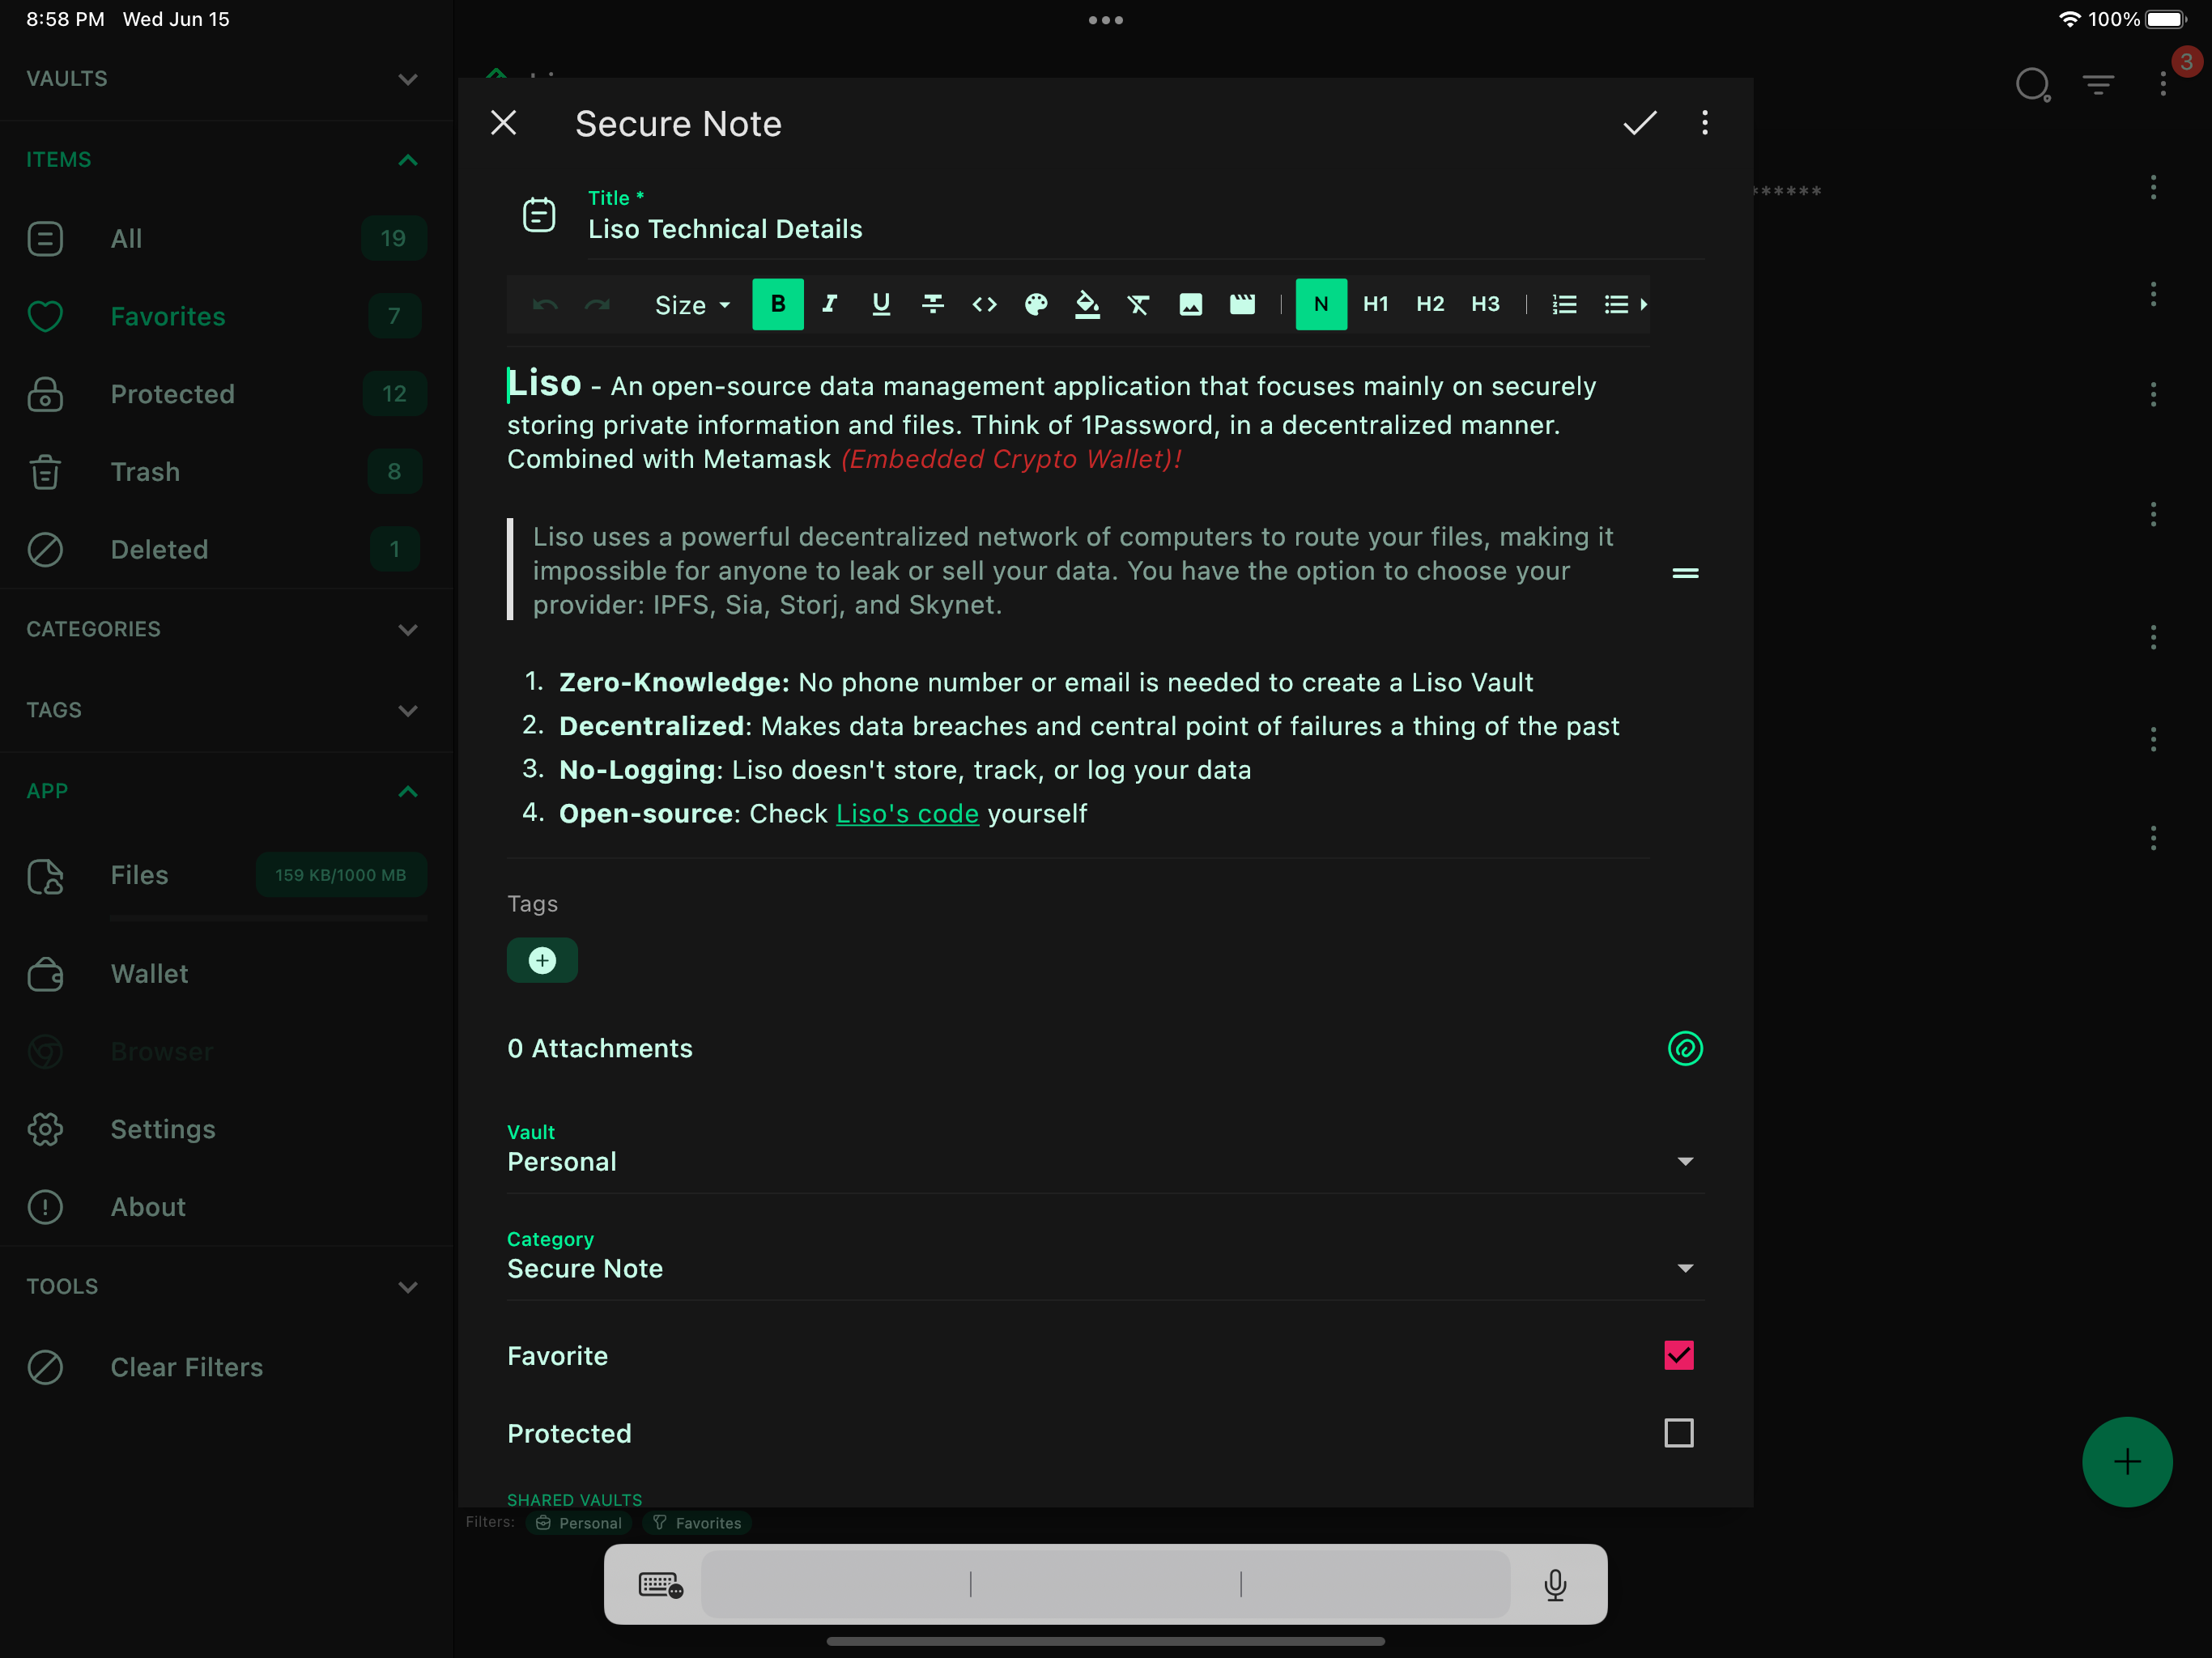The height and width of the screenshot is (1658, 2212).
Task: Insert an image via the editor toolbar
Action: pos(1191,305)
